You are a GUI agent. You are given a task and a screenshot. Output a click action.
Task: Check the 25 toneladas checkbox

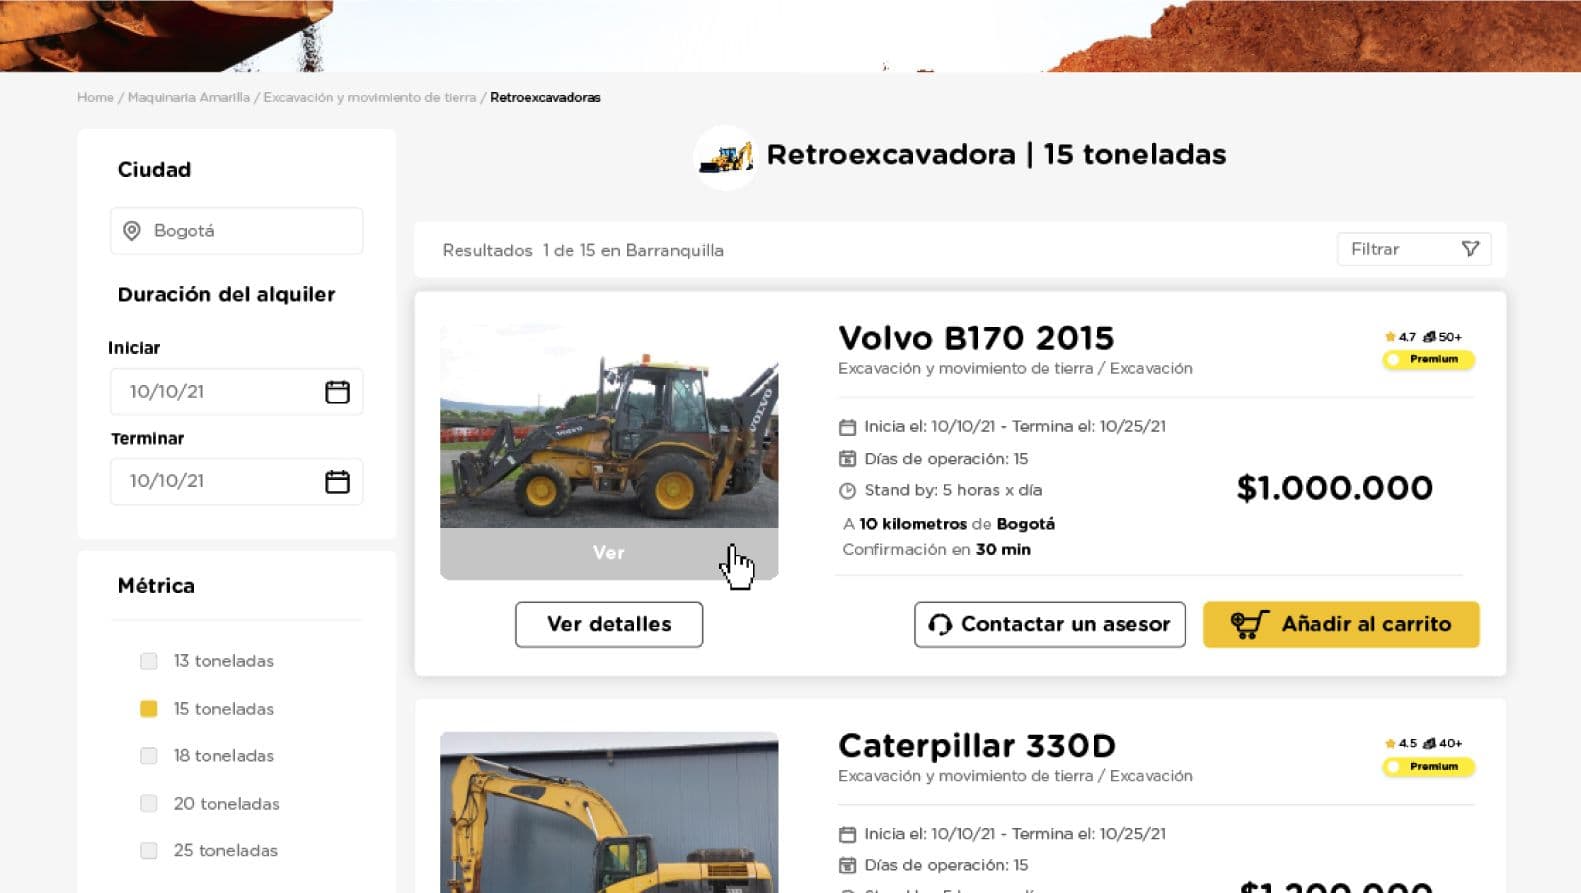coord(149,851)
